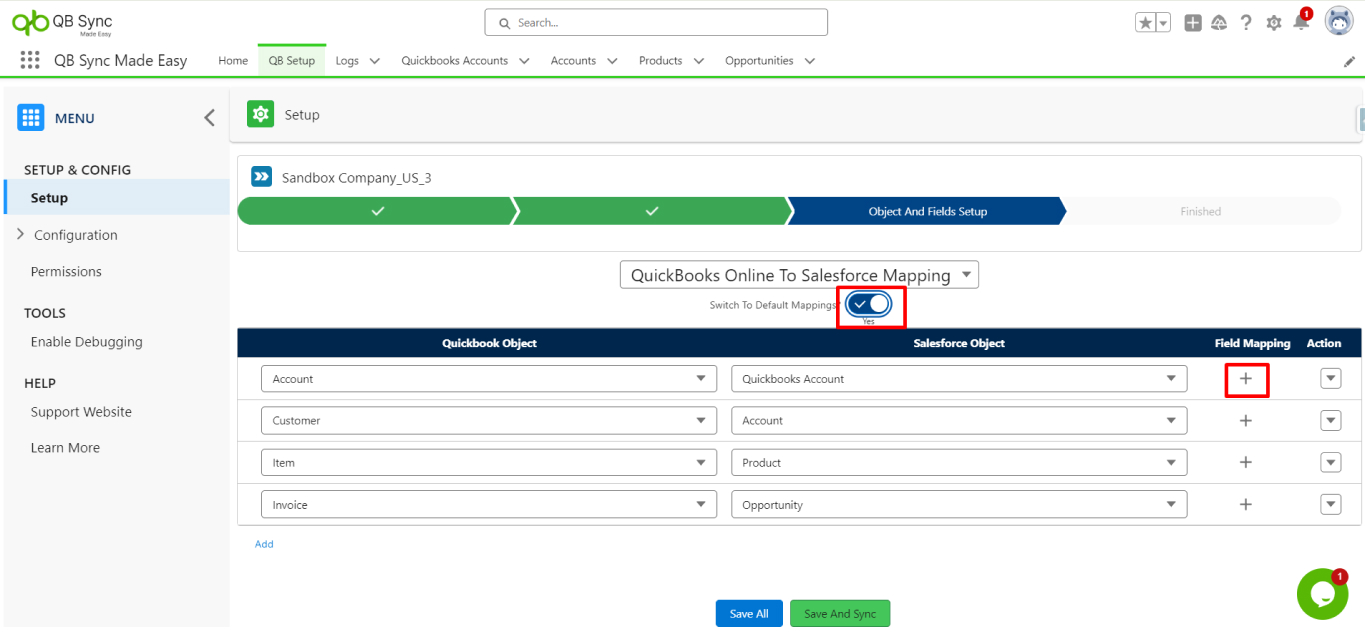Click the first completed green step checkmark

click(376, 211)
